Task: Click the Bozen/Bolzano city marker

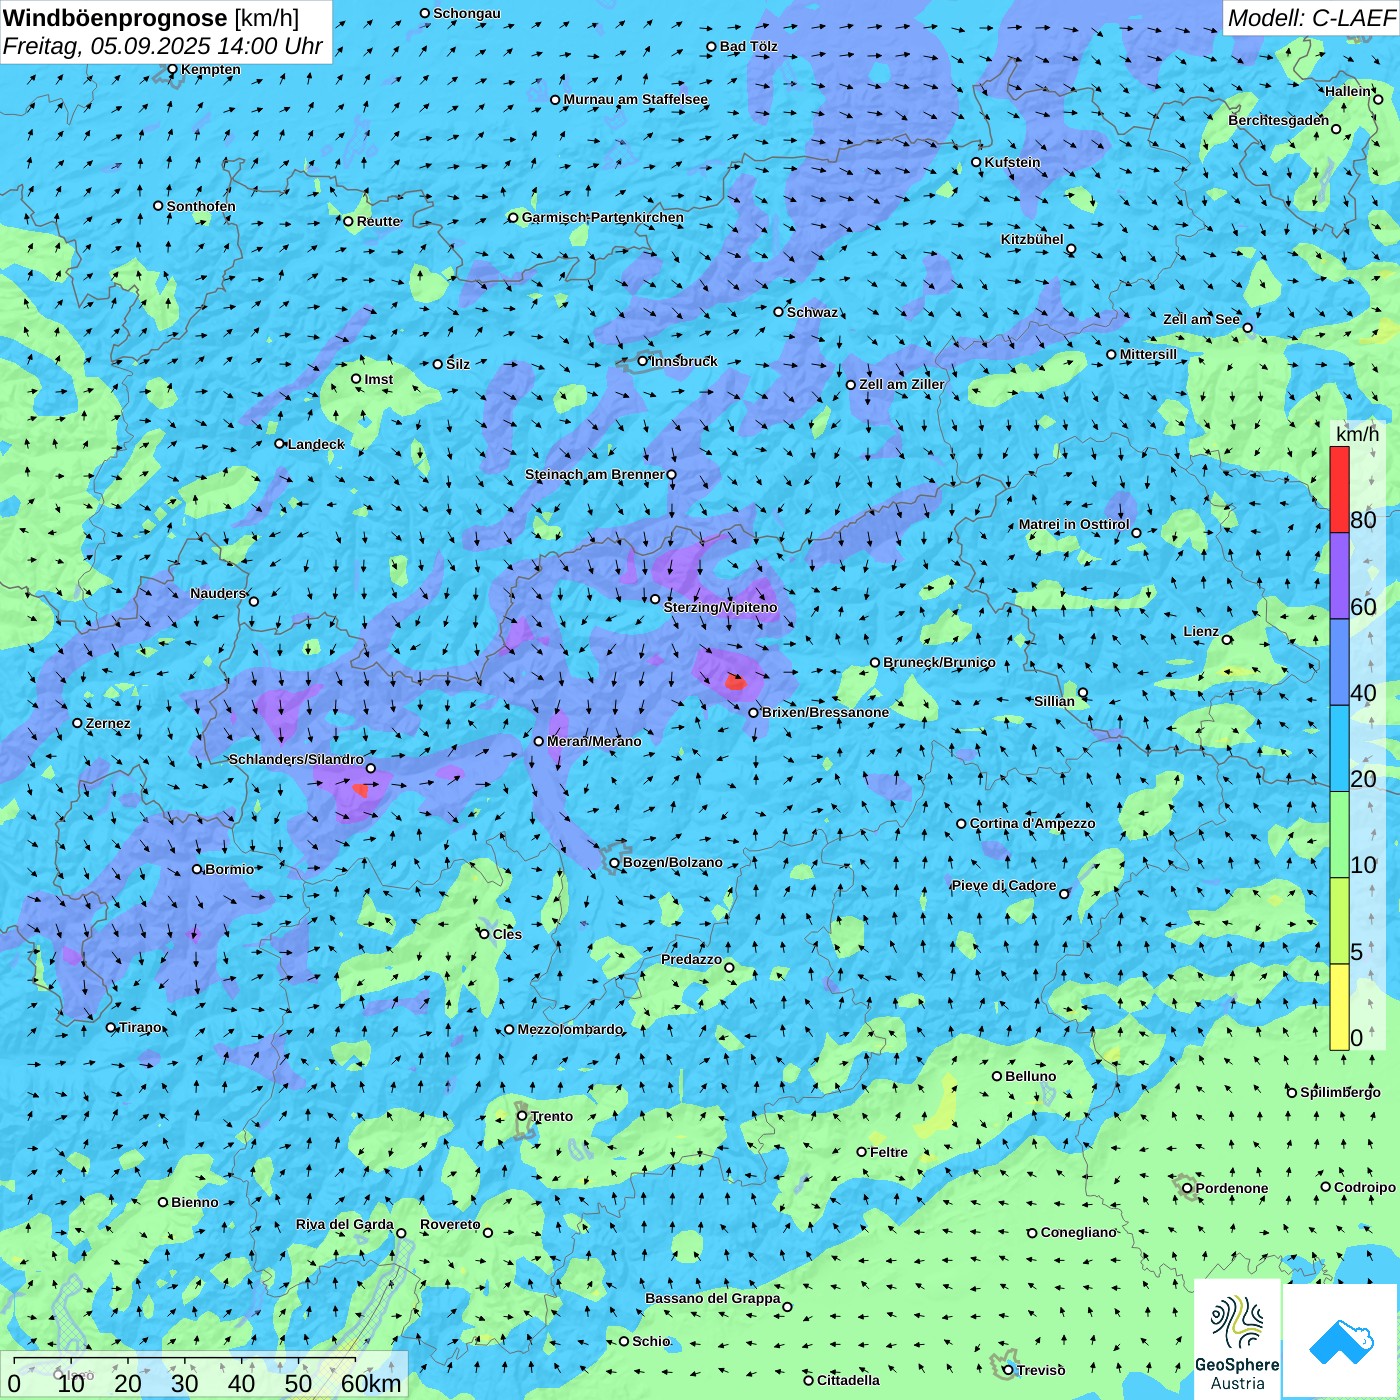Action: [615, 862]
